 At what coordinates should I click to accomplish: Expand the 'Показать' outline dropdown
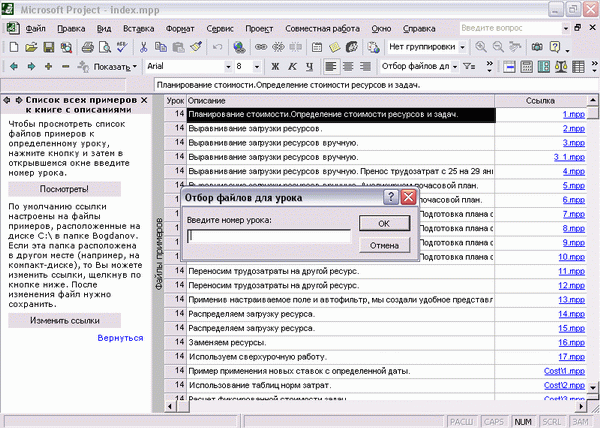point(114,67)
